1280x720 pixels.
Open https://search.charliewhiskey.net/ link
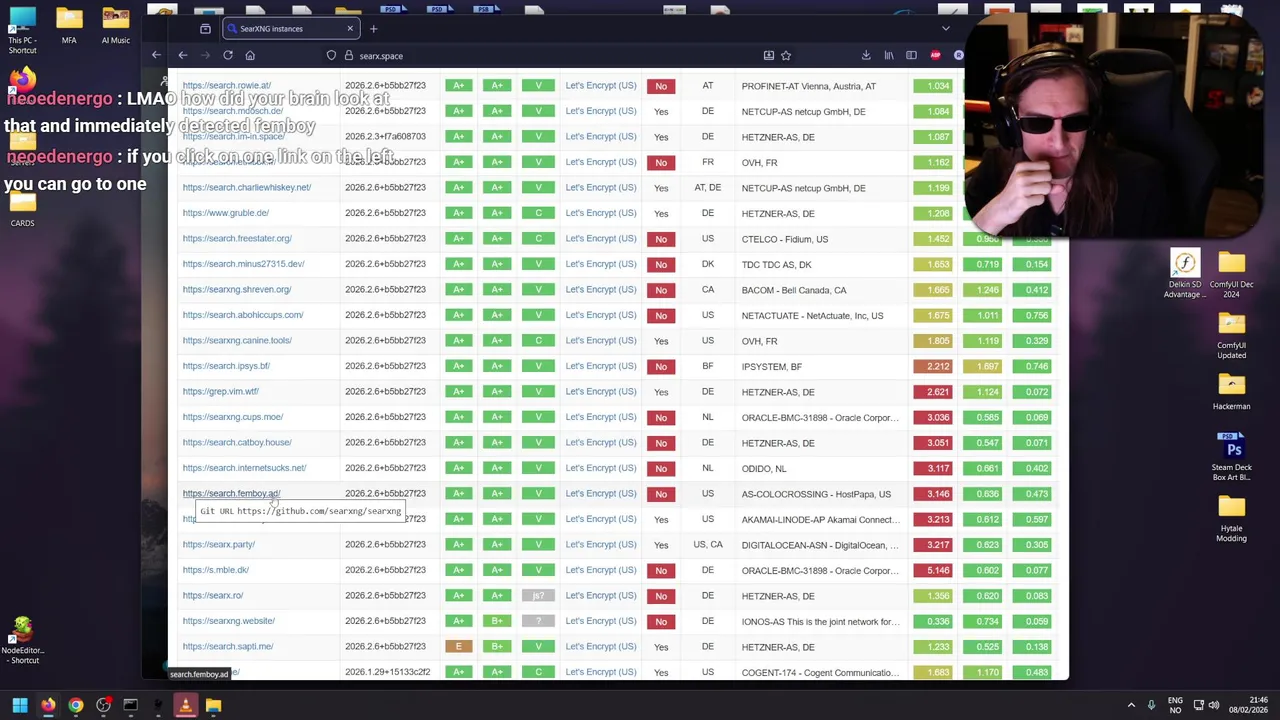click(x=247, y=188)
